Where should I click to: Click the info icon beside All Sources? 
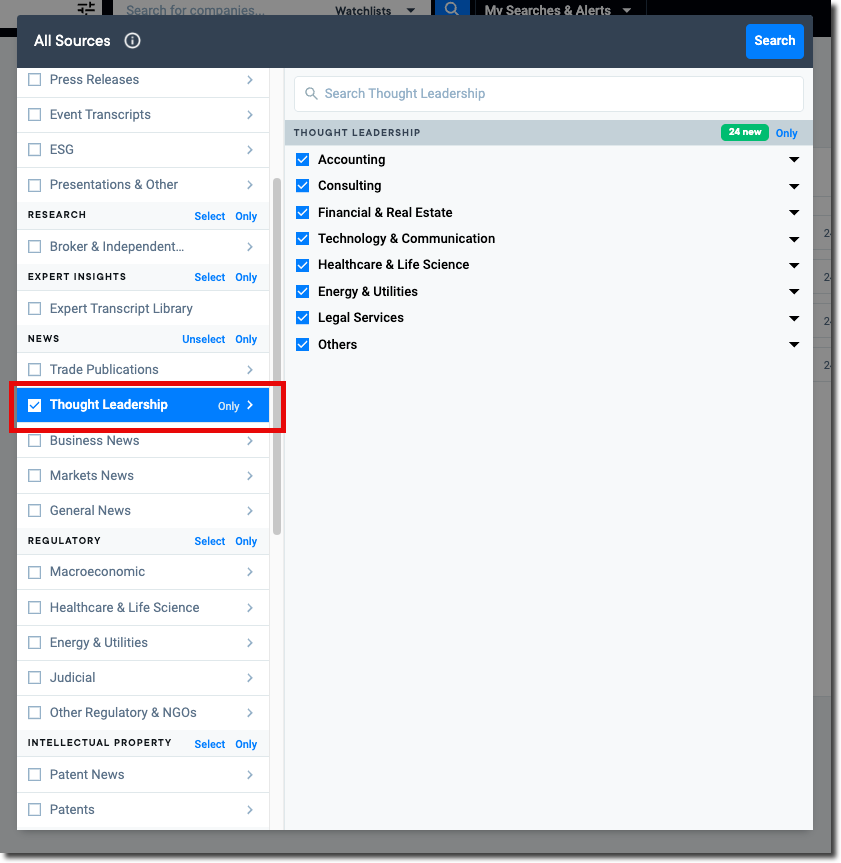(132, 41)
